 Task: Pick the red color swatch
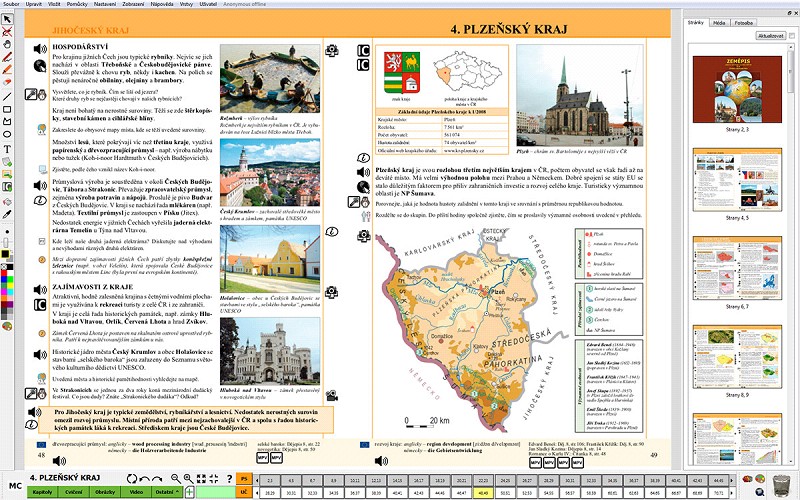click(5, 274)
